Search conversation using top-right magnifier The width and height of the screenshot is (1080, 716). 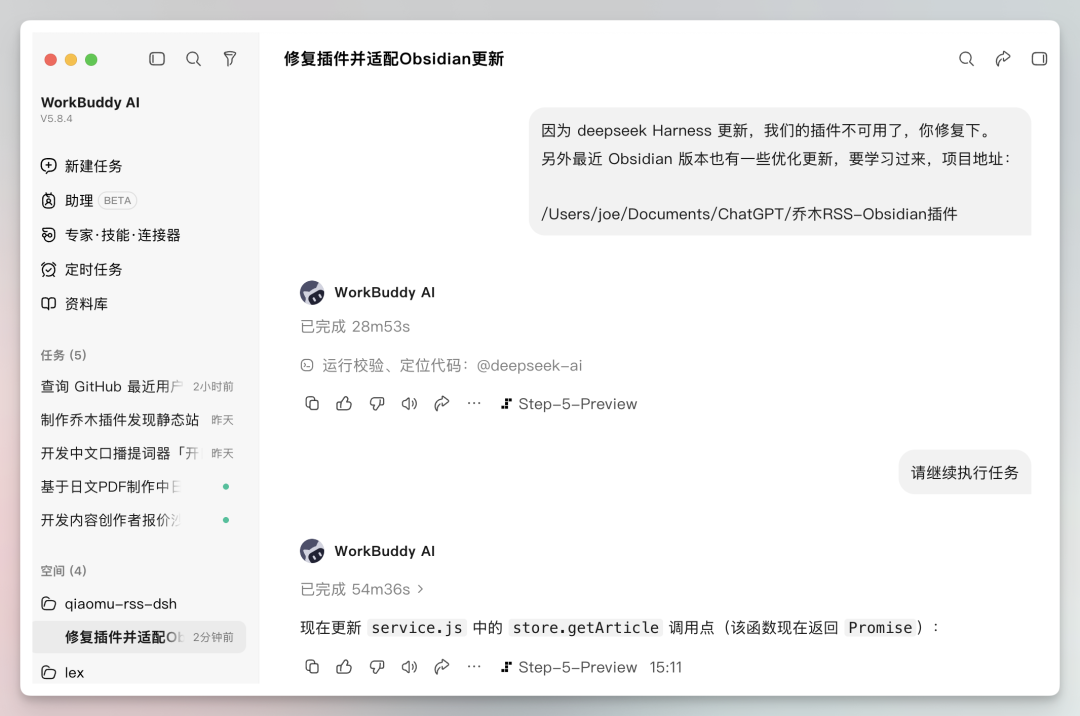(x=966, y=59)
